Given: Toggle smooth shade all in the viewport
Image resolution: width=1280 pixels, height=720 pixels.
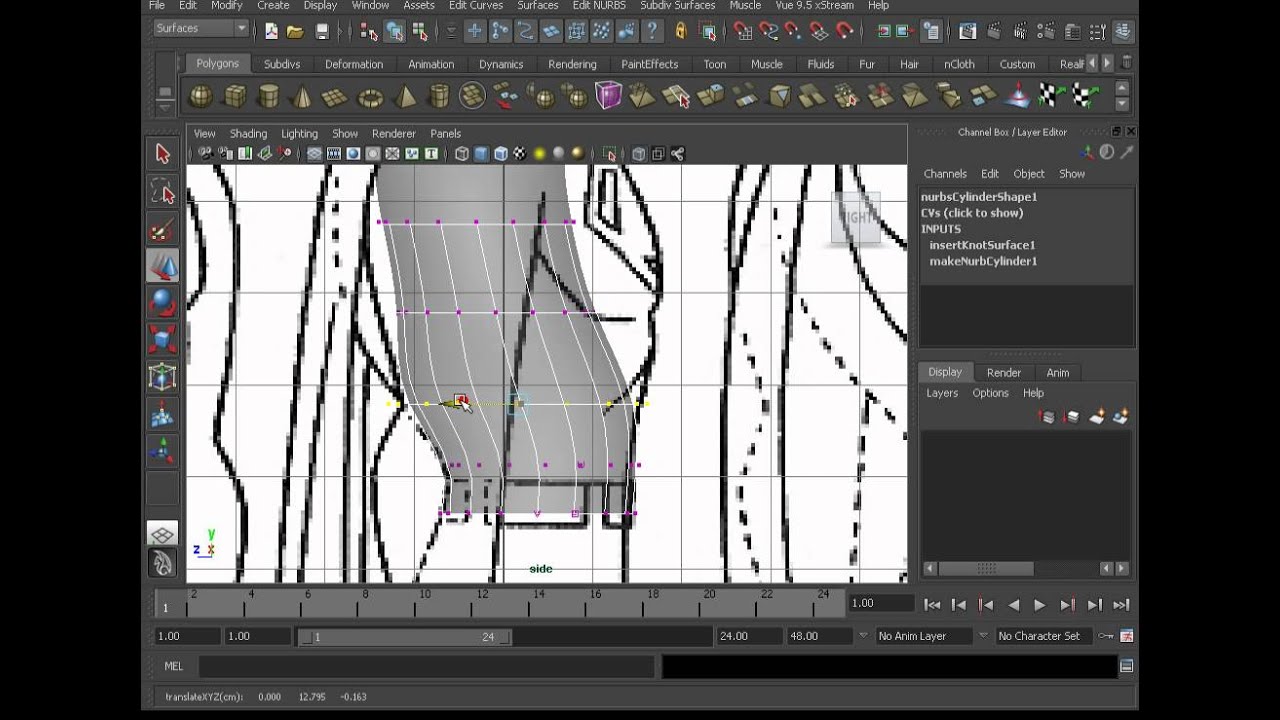Looking at the screenshot, I should coord(481,154).
